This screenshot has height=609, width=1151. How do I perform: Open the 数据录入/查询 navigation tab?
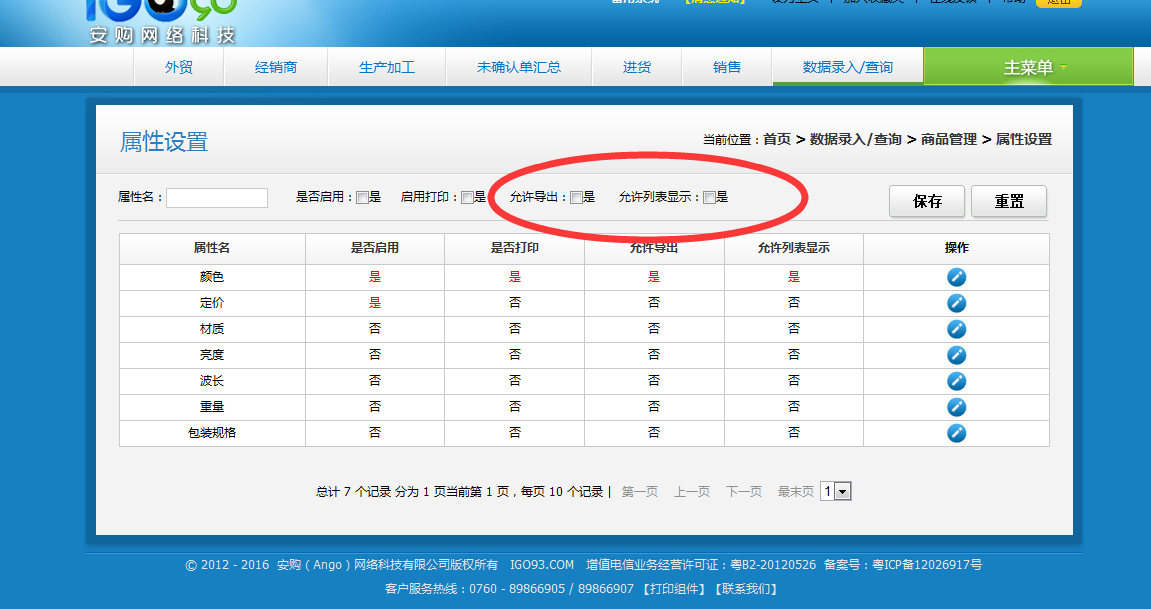click(x=847, y=67)
